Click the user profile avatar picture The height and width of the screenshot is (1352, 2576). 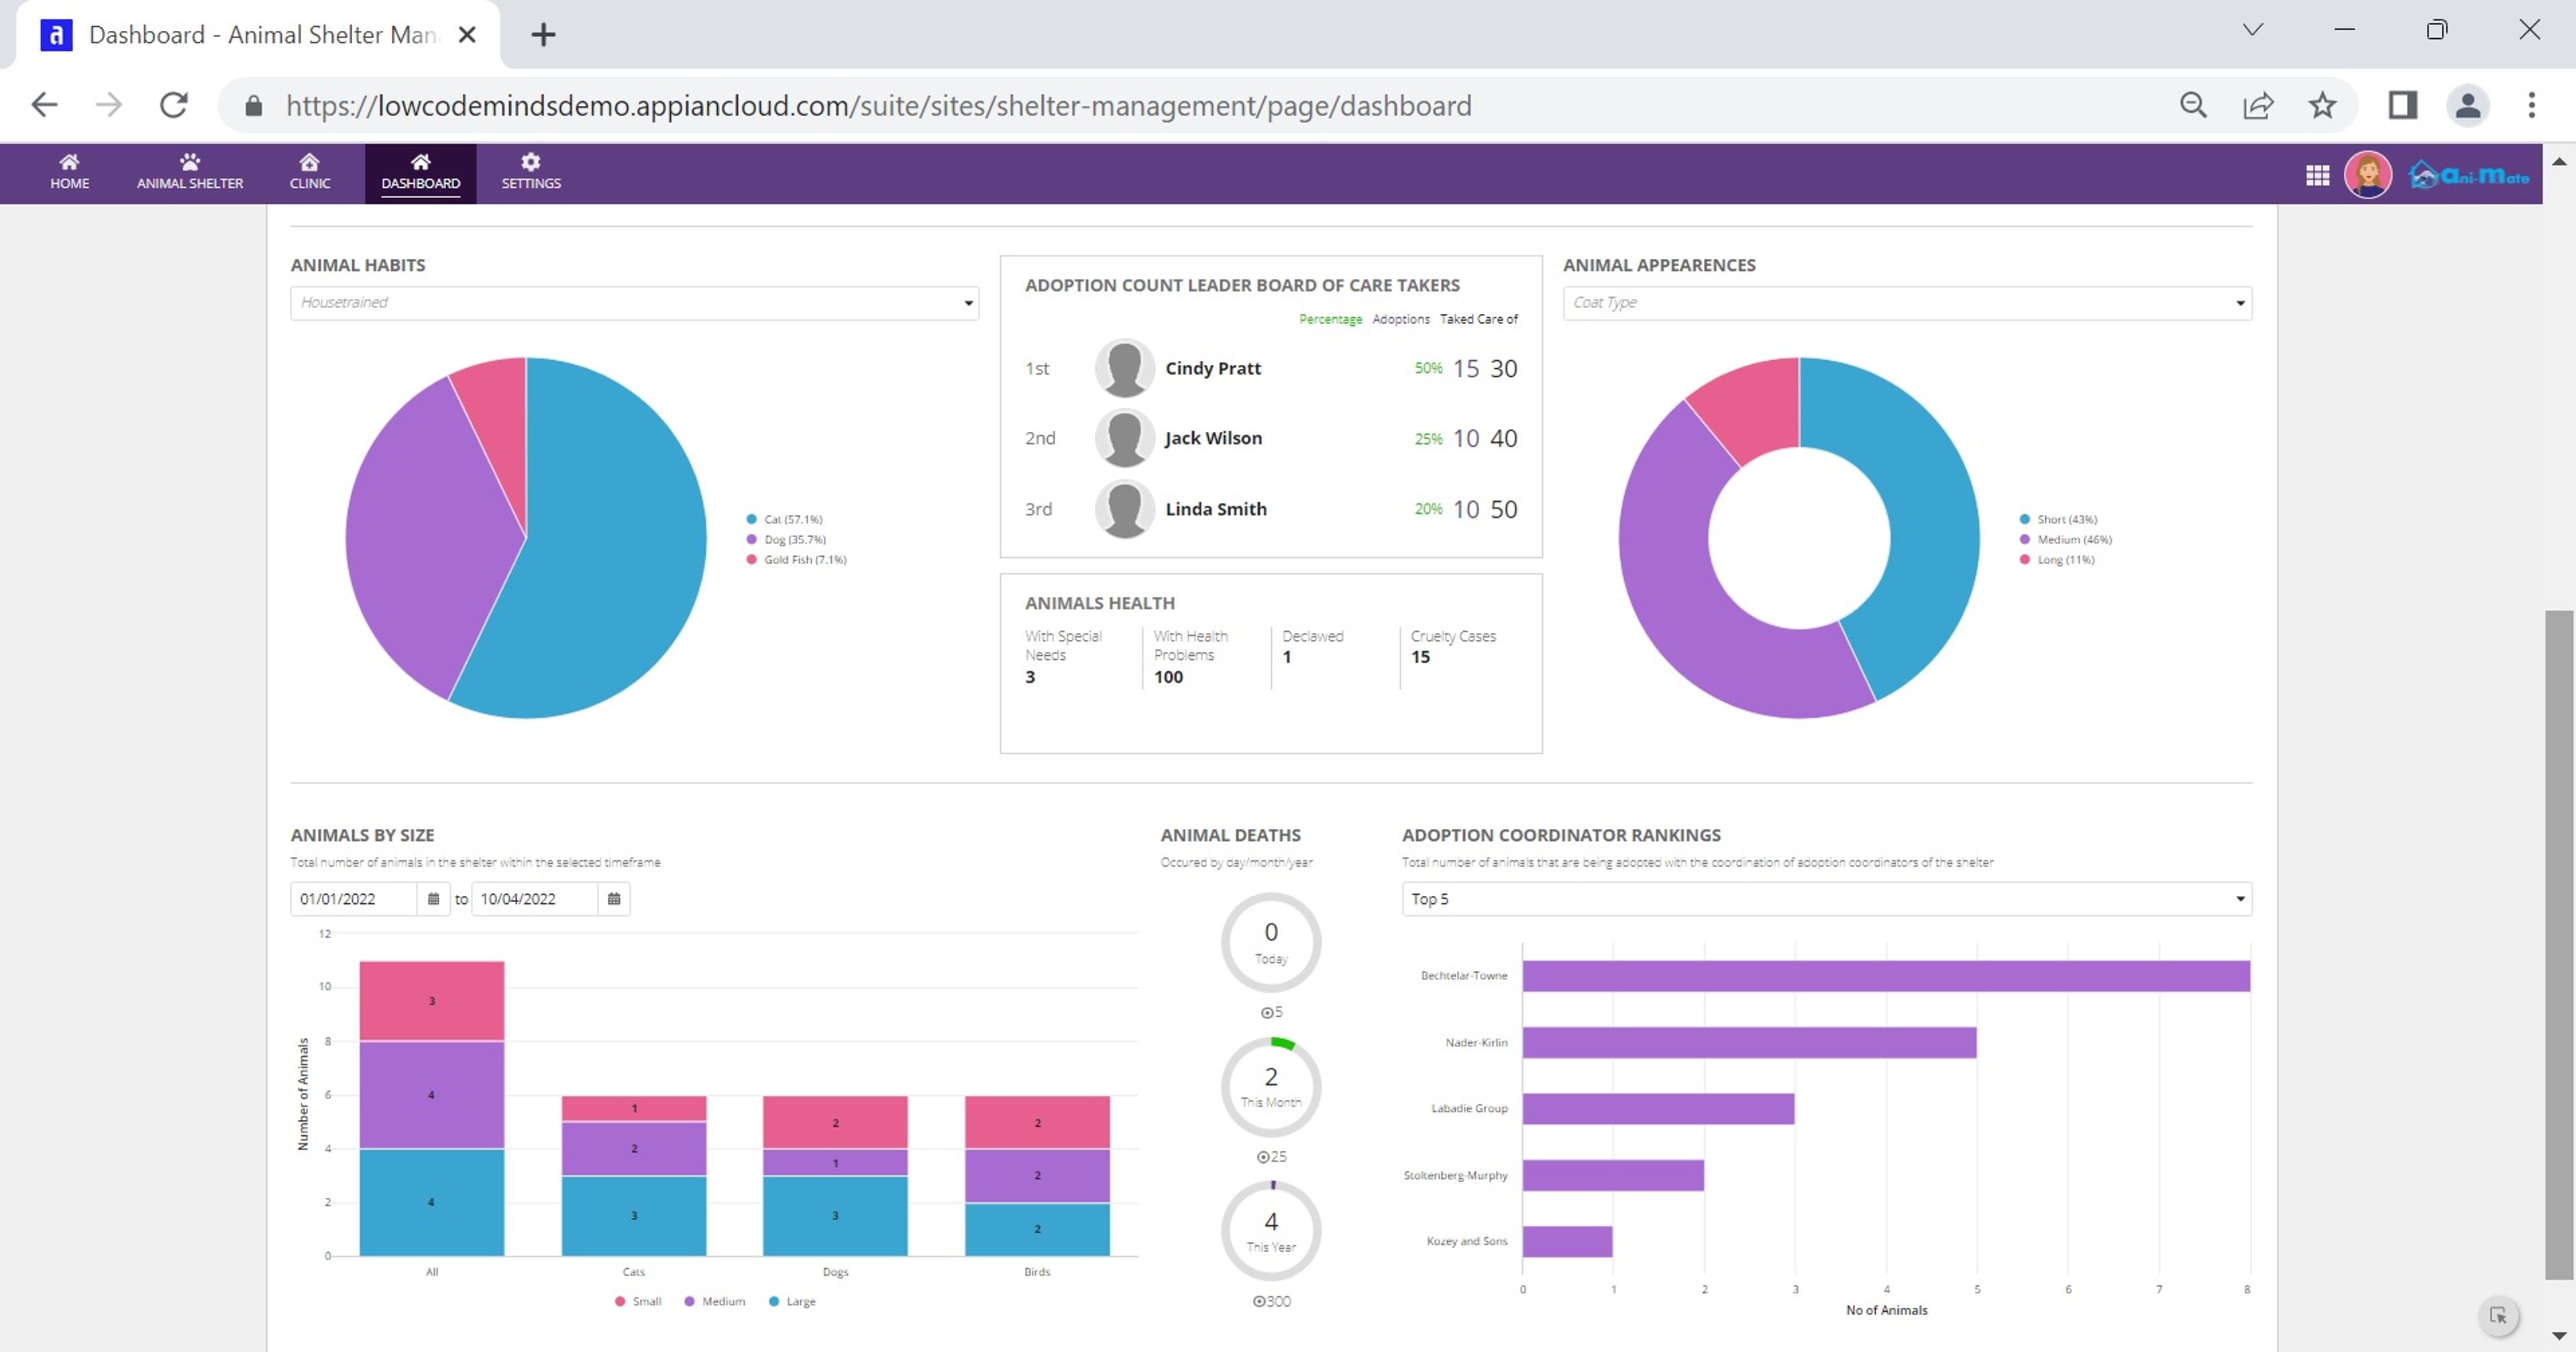2367,175
